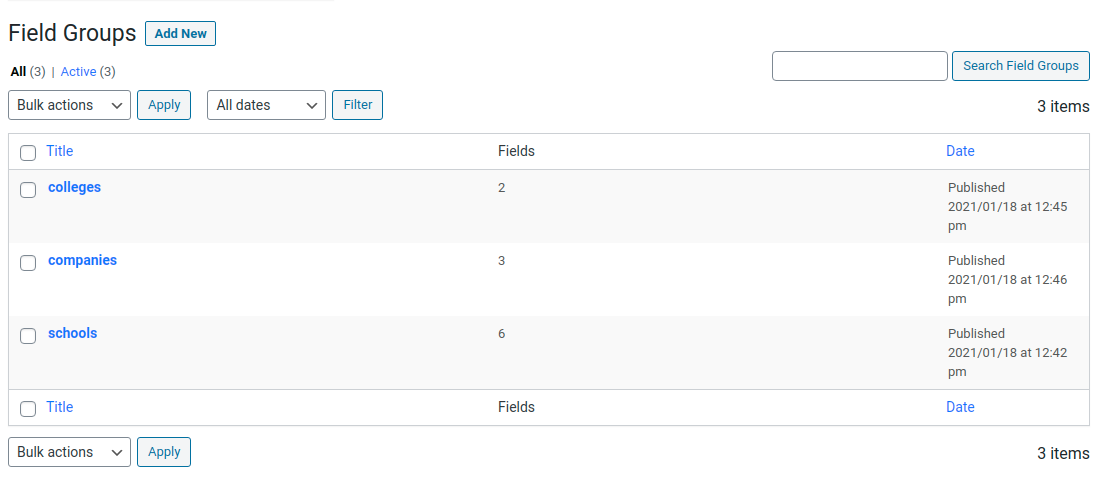Screen dimensions: 1101x479
Task: Click the bottom Apply button
Action: (164, 452)
